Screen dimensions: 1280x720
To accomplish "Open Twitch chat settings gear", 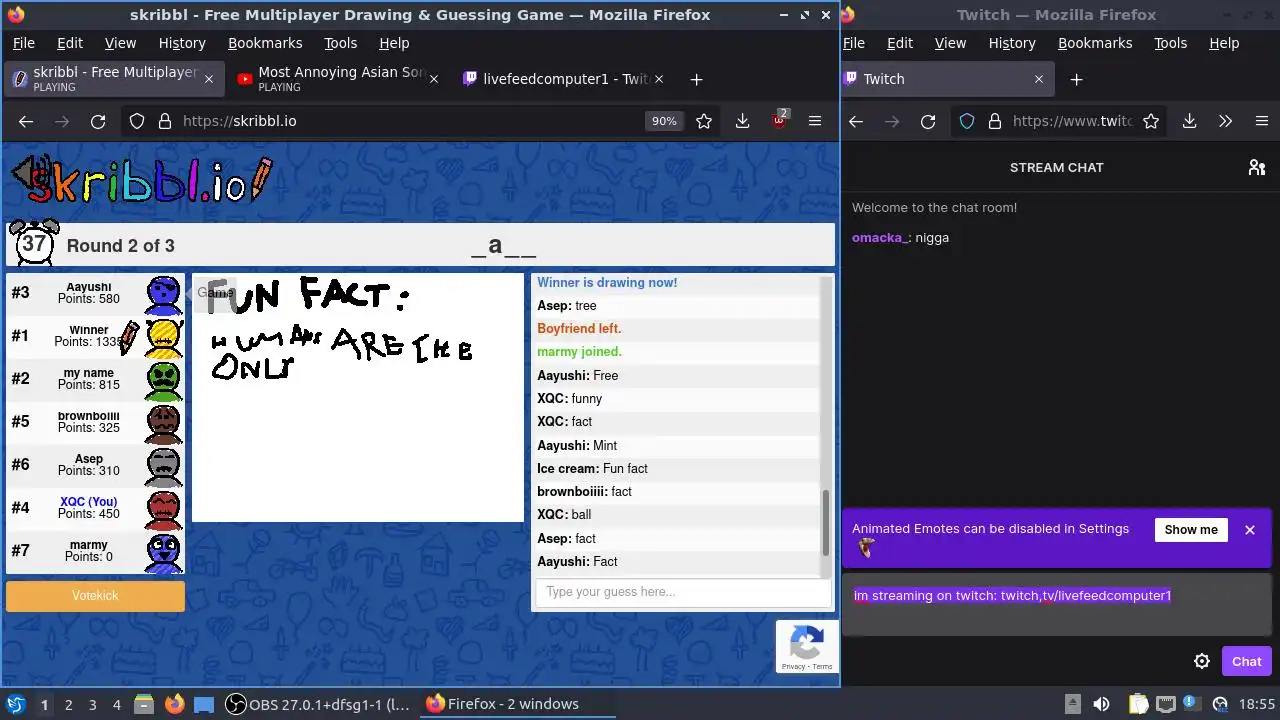I will 1202,661.
